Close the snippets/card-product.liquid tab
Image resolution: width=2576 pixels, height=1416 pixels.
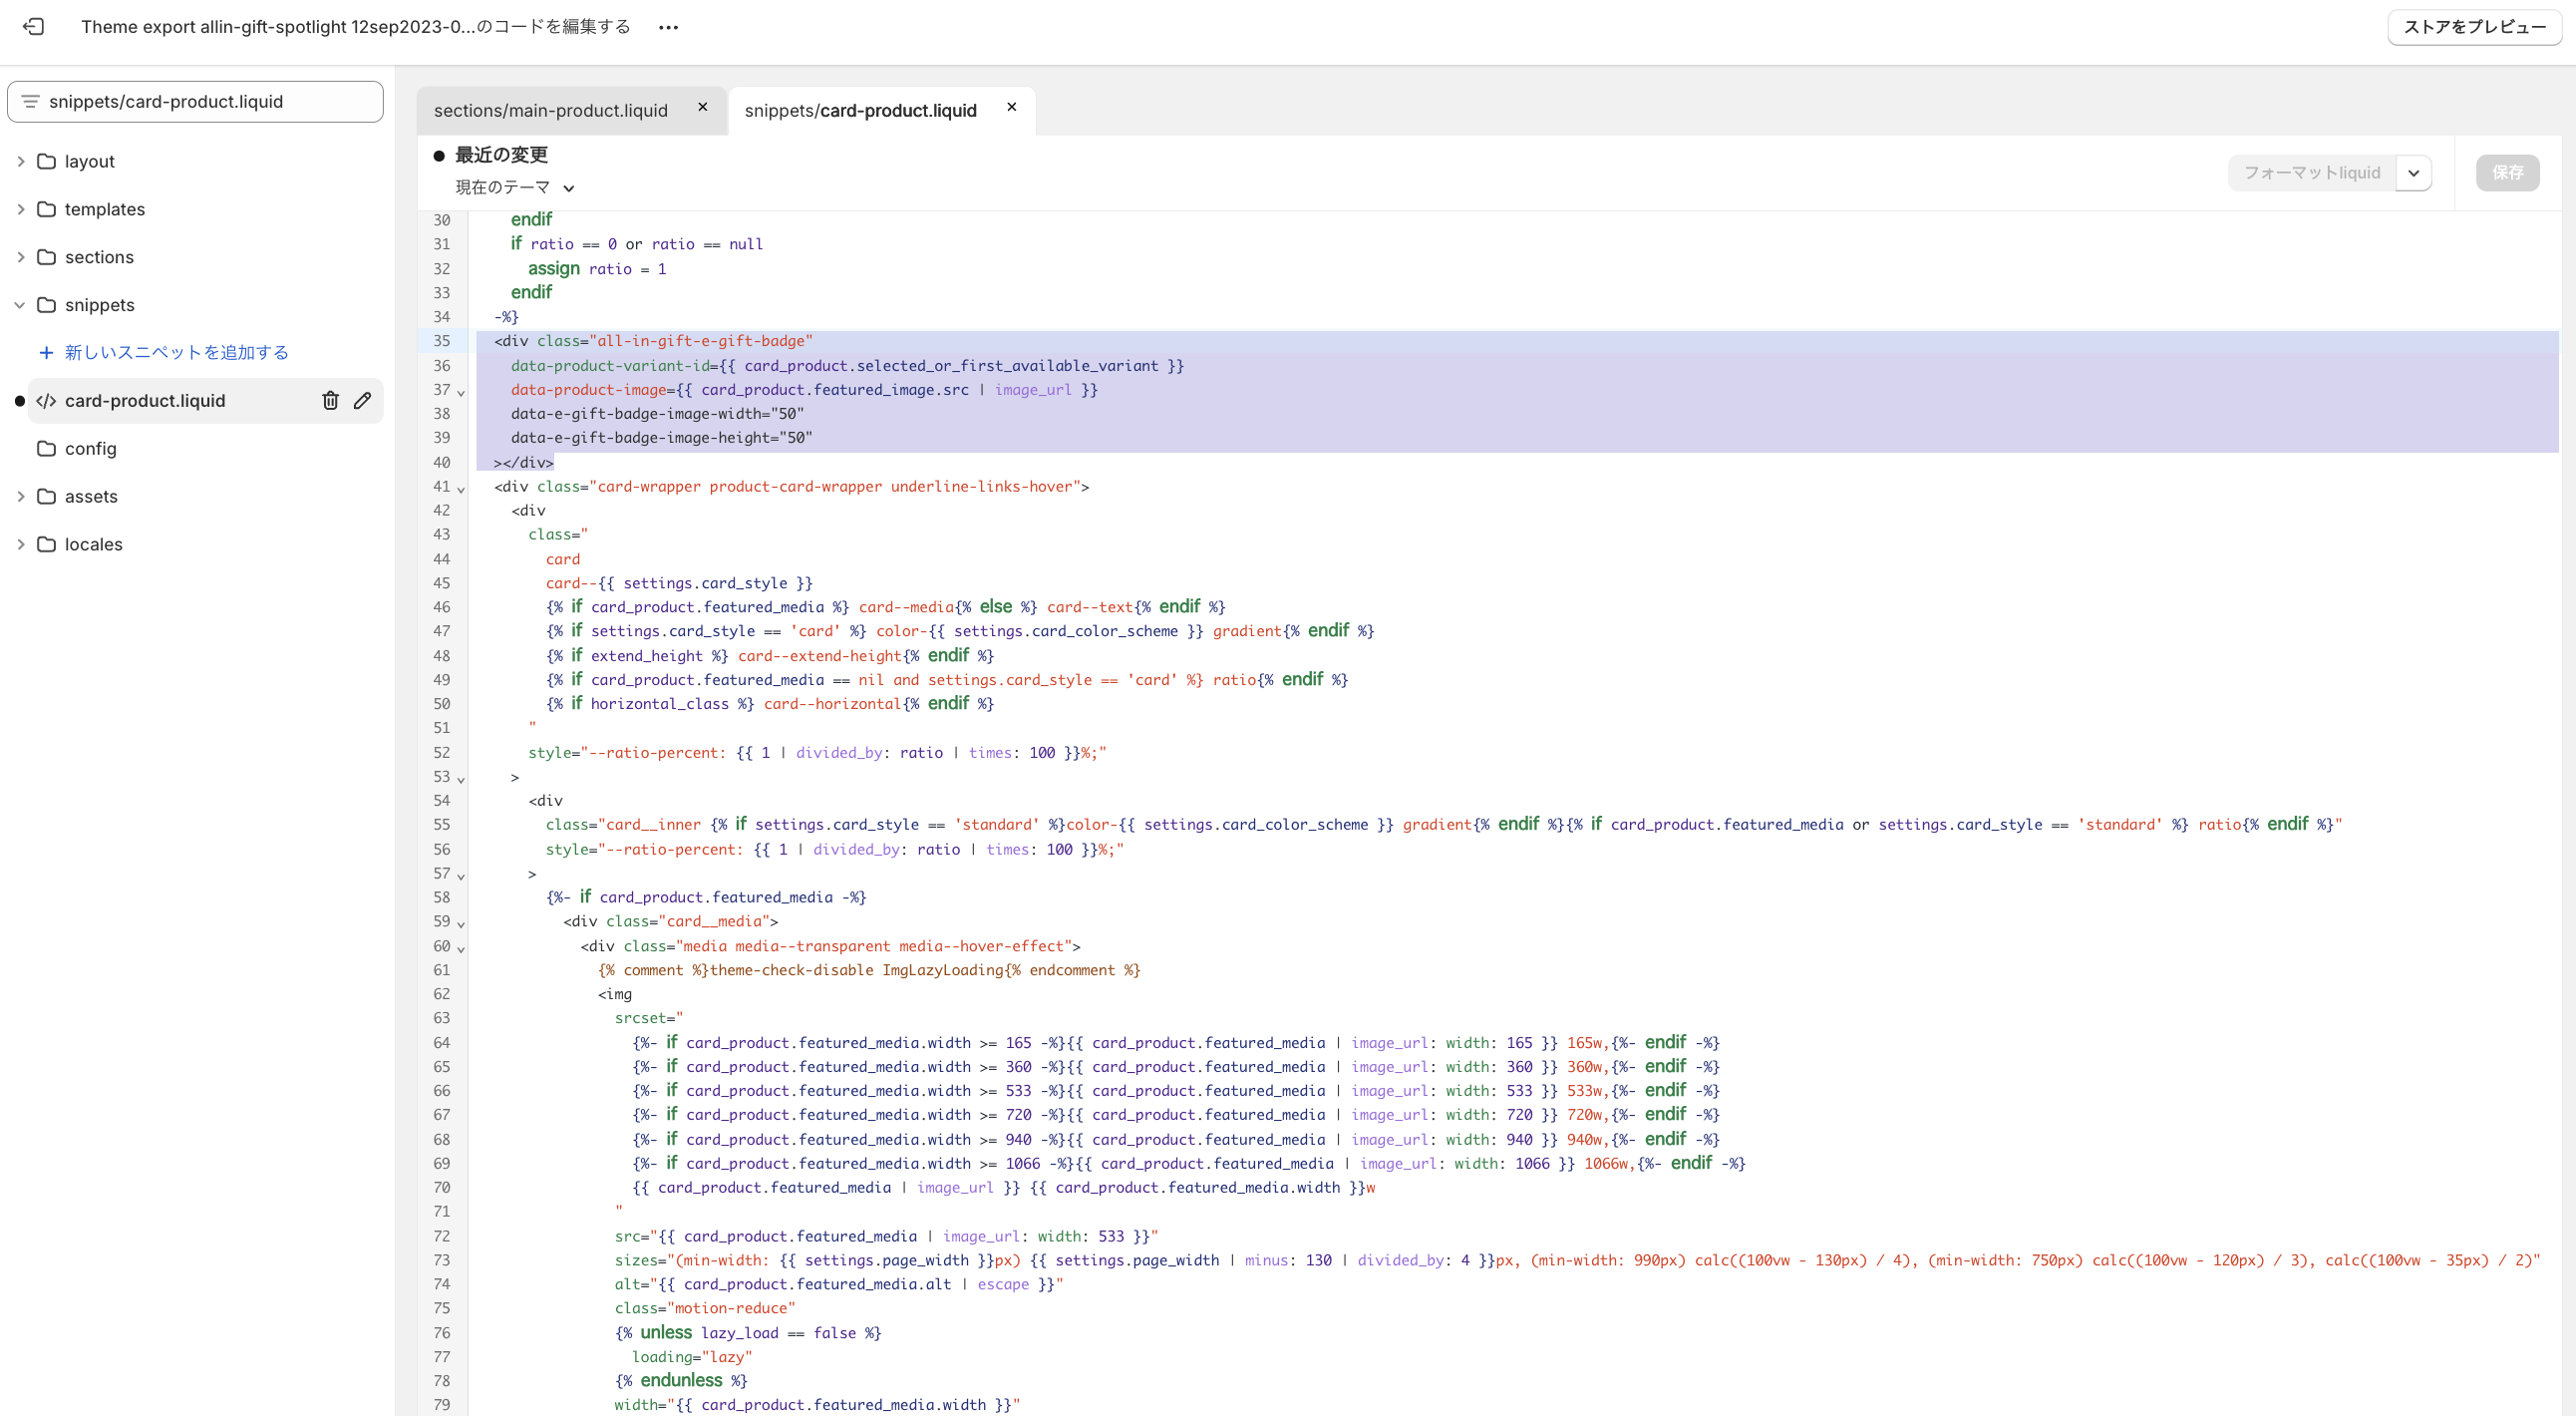(x=1011, y=108)
